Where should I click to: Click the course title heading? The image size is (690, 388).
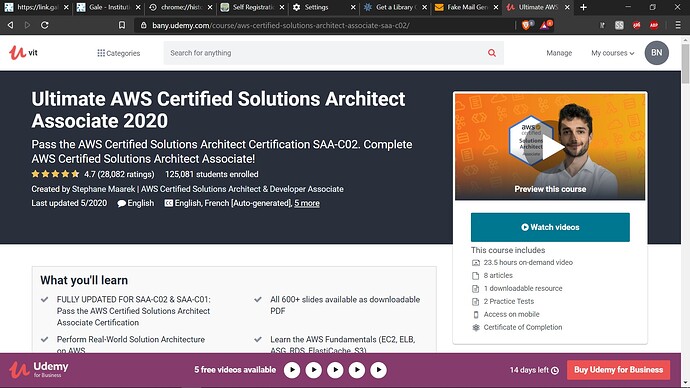[218, 110]
